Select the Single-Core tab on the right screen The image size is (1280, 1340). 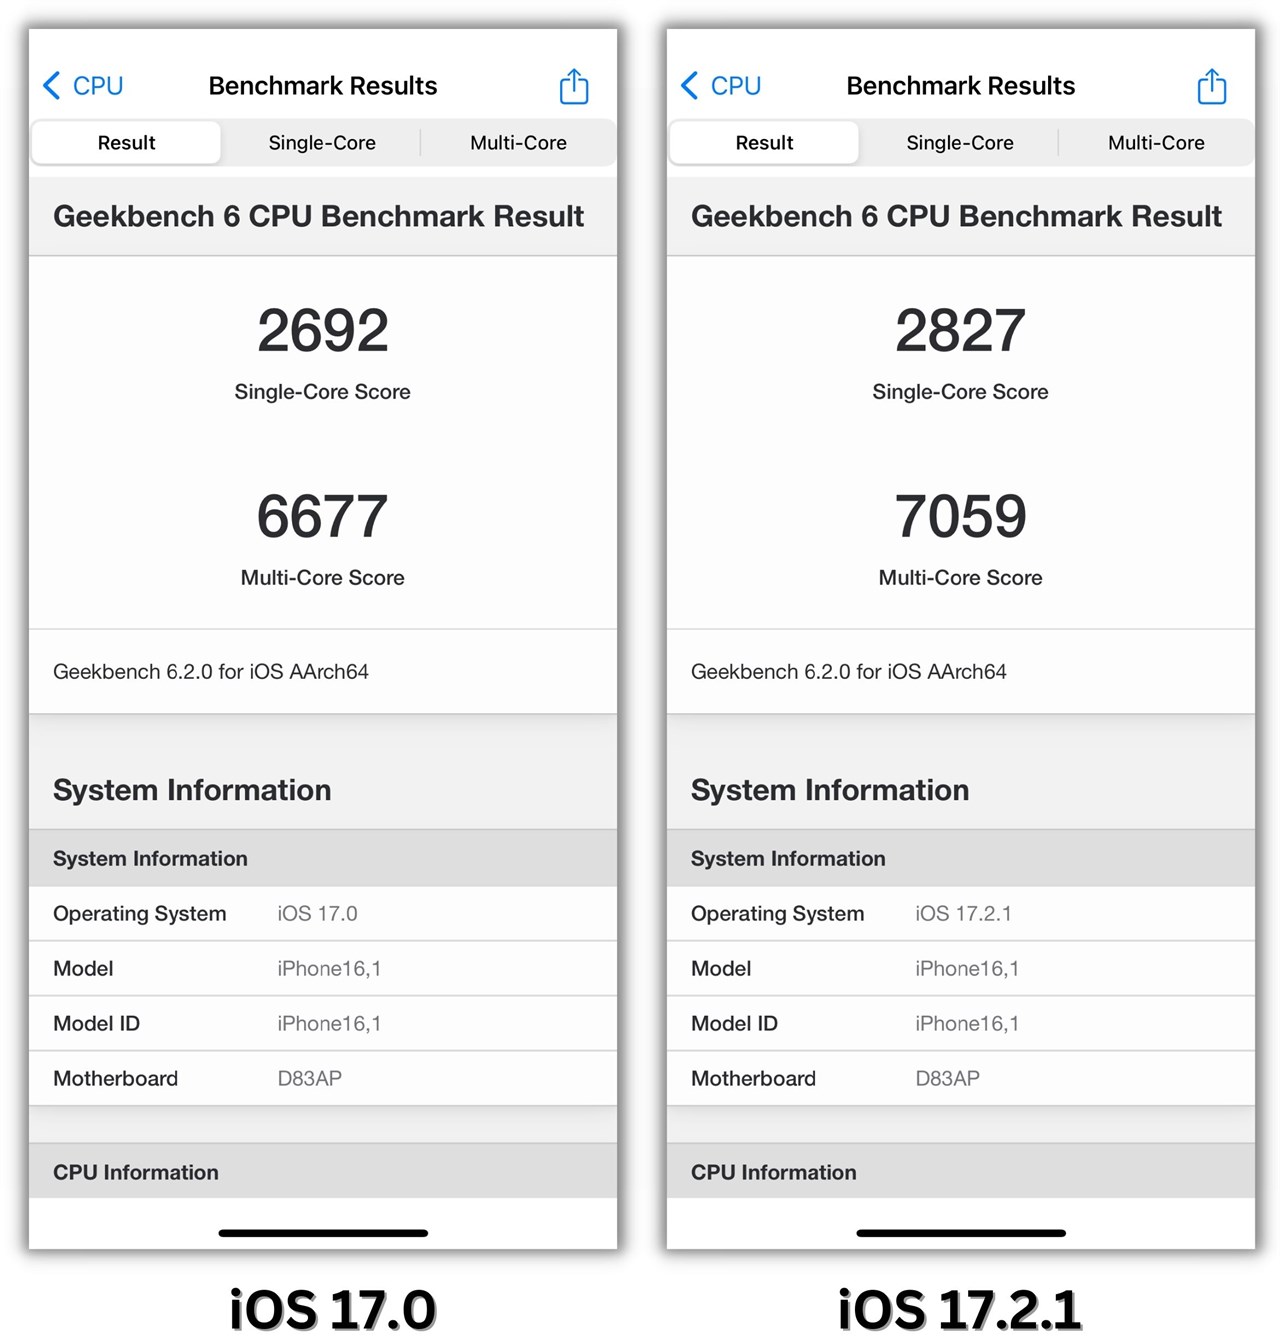click(960, 142)
